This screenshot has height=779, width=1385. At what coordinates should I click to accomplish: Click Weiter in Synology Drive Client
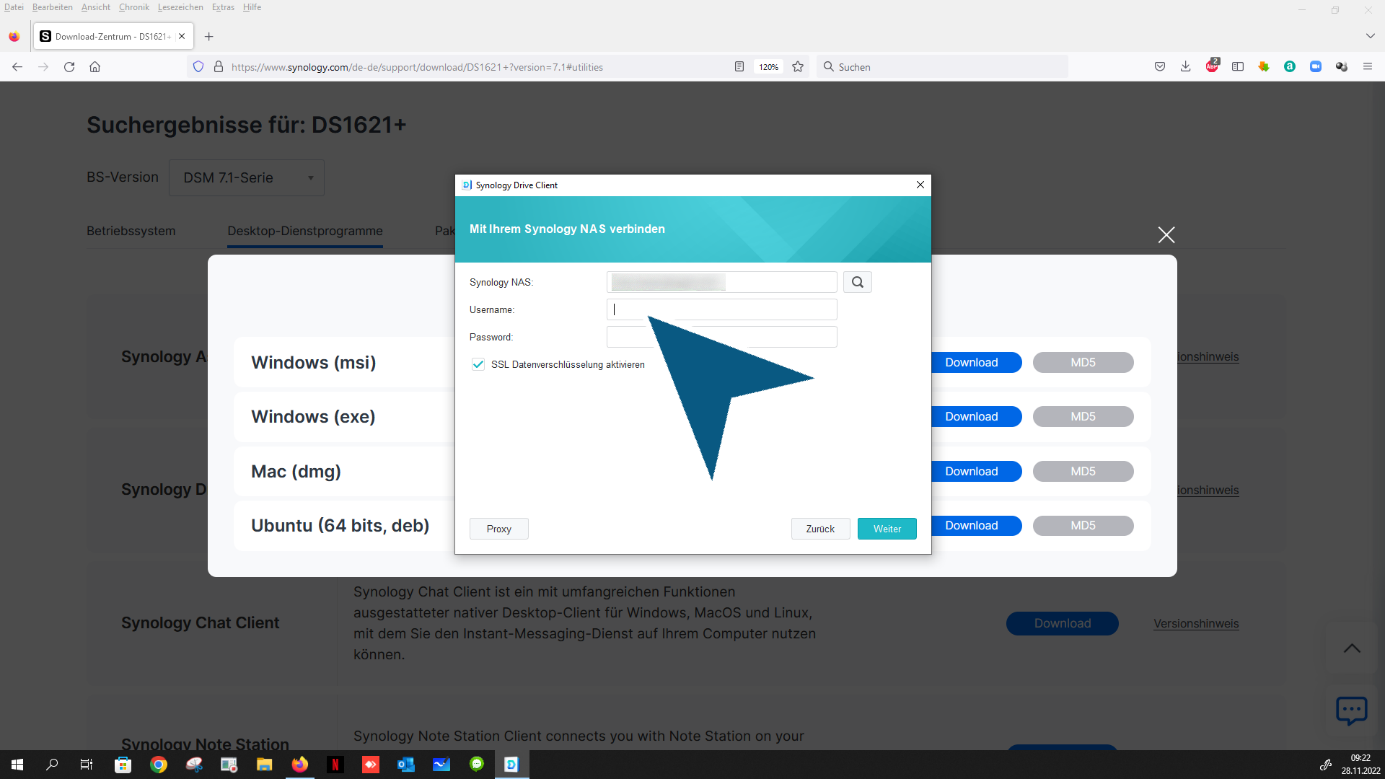tap(887, 529)
